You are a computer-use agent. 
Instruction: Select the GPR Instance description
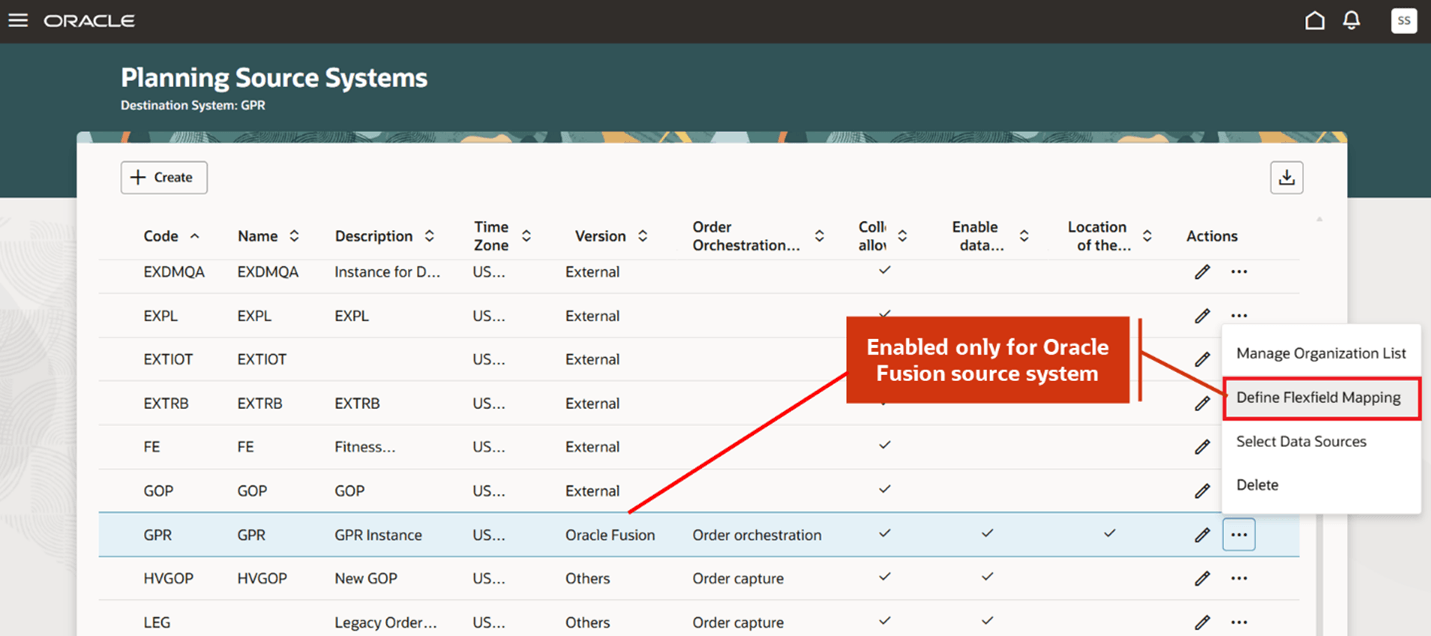click(378, 535)
